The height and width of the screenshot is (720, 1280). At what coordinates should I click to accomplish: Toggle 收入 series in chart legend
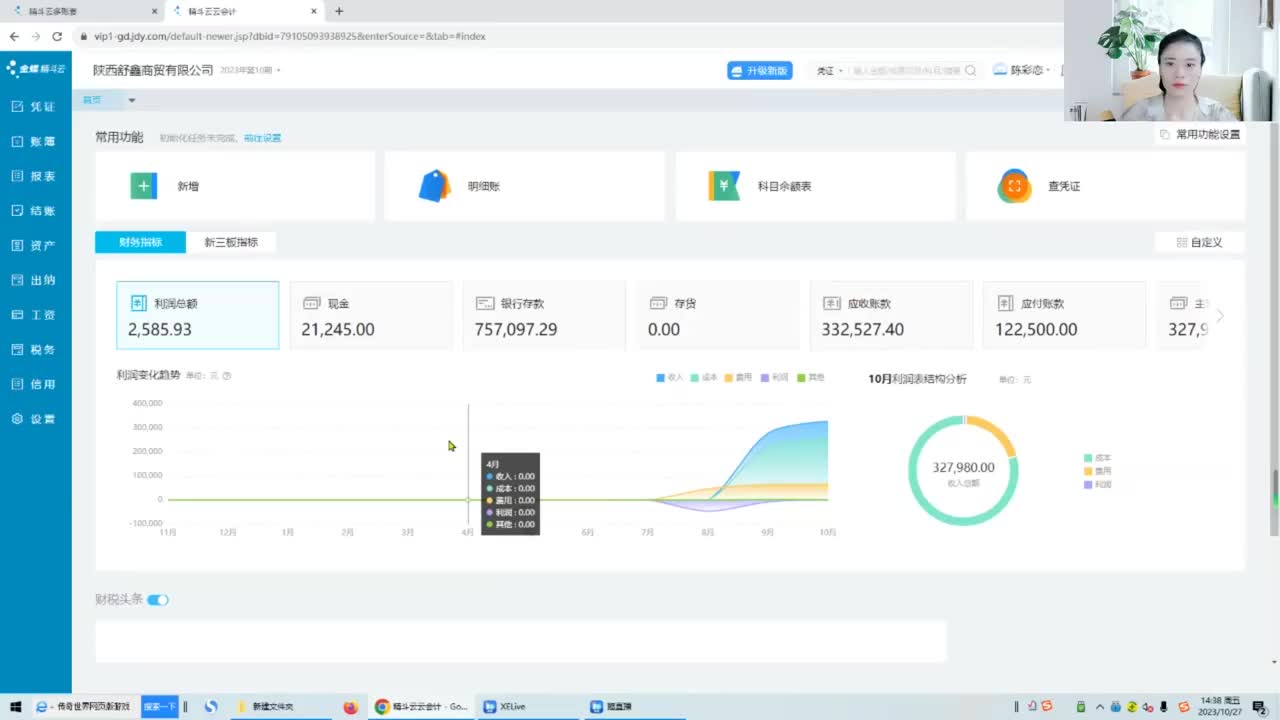point(670,377)
